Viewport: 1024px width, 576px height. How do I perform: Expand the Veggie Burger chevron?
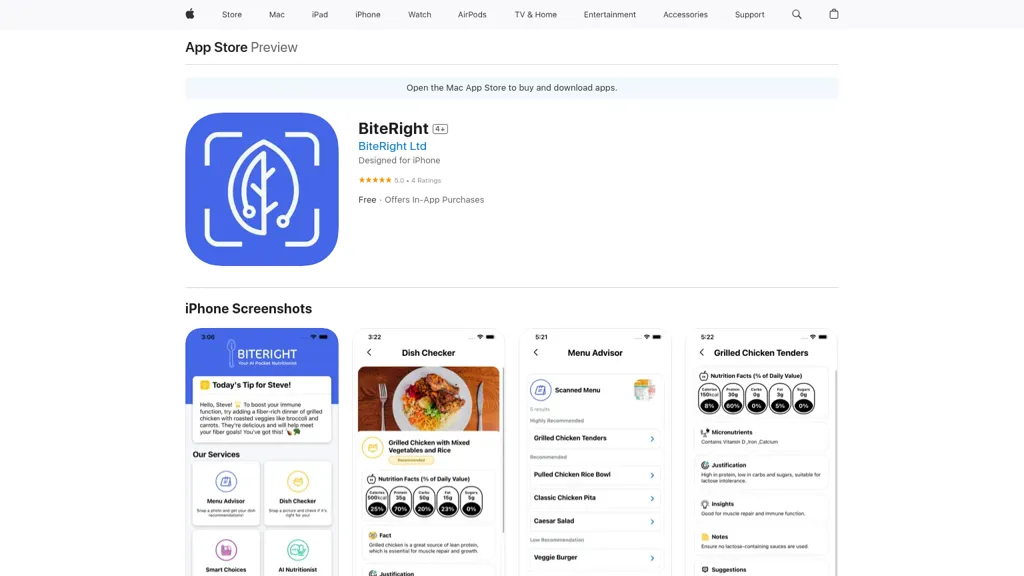click(652, 558)
